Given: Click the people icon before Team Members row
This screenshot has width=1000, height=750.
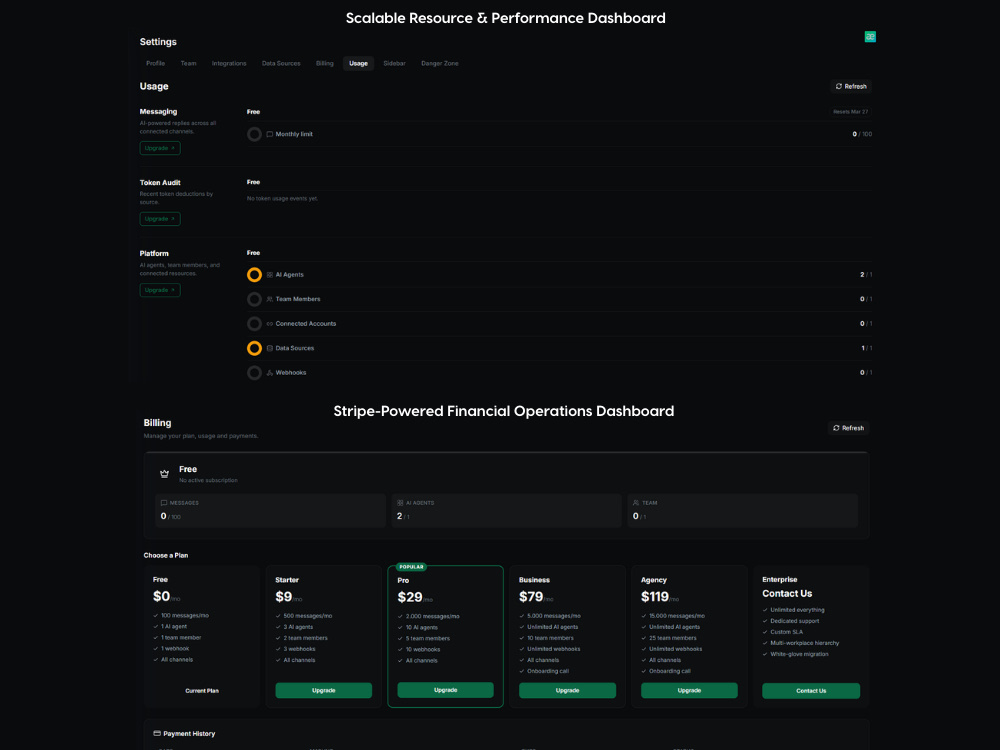Looking at the screenshot, I should coord(270,299).
